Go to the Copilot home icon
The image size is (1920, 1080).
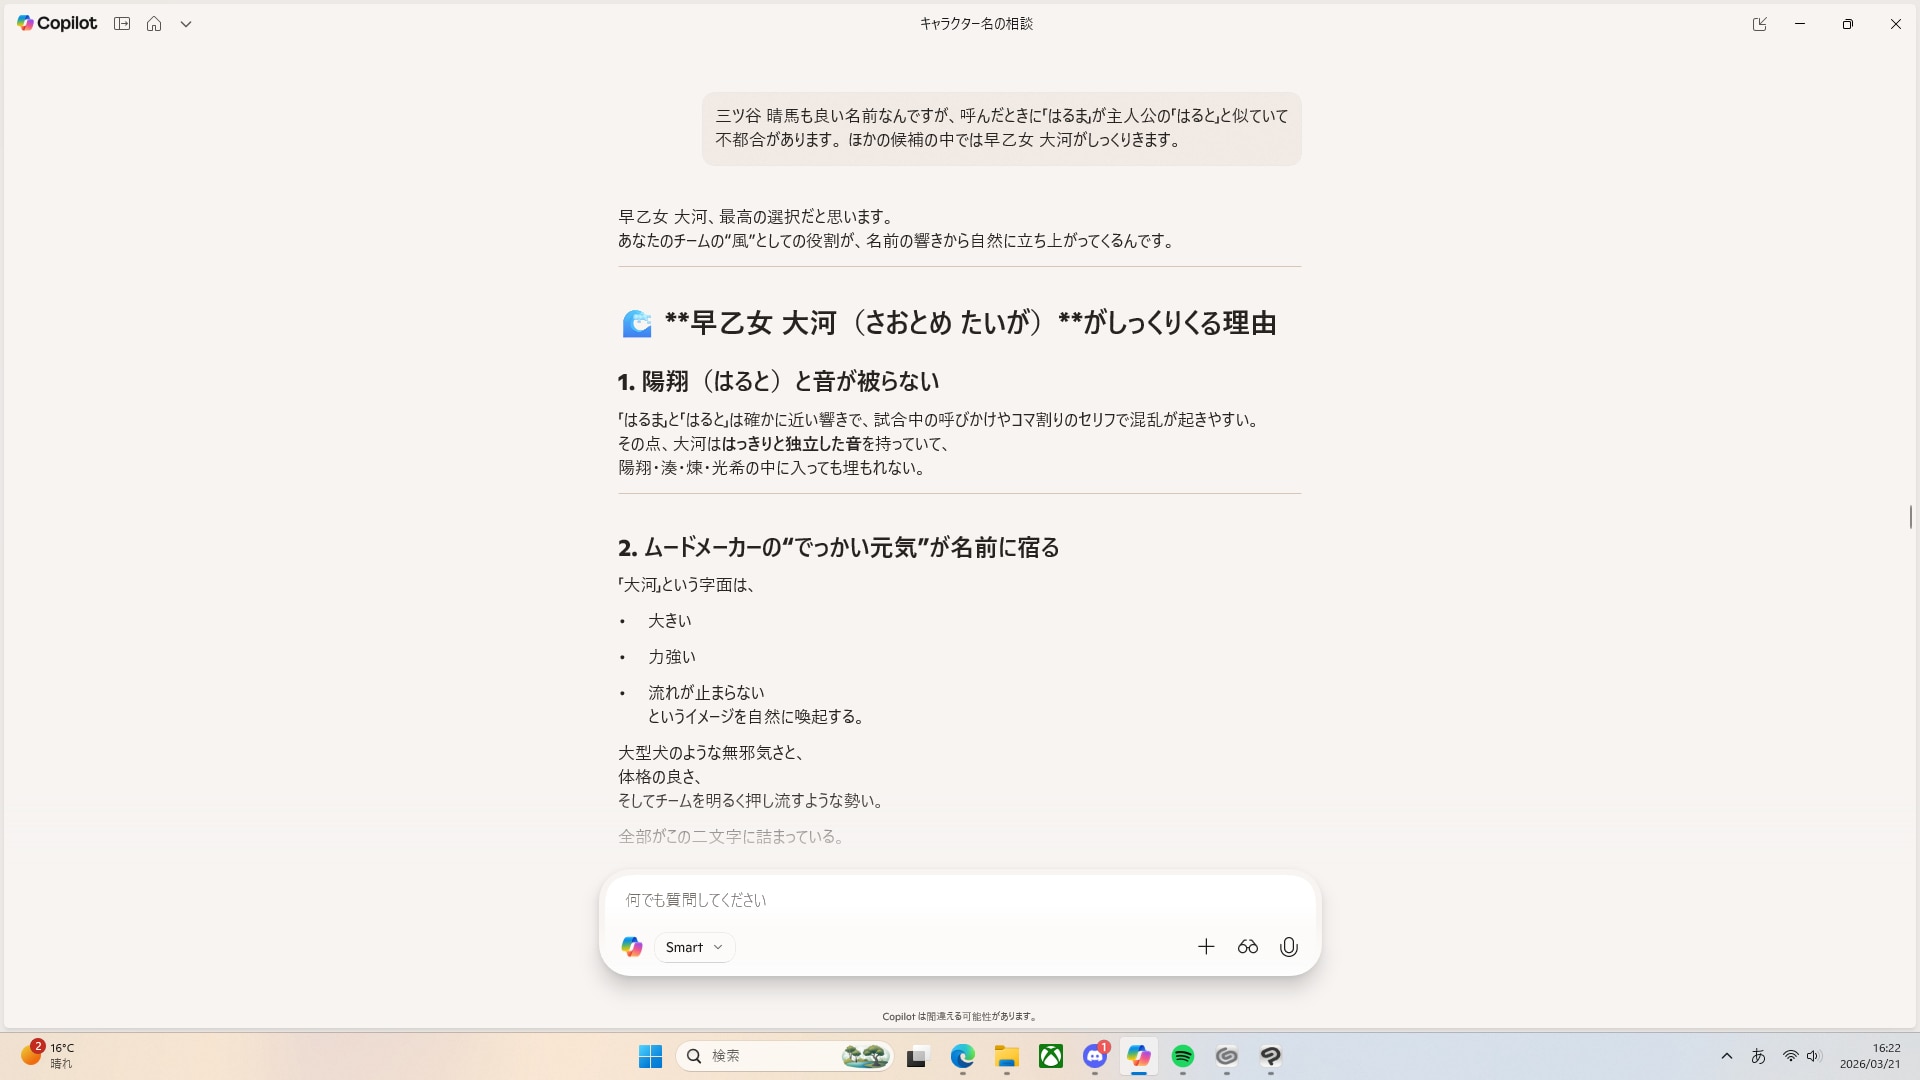tap(154, 24)
